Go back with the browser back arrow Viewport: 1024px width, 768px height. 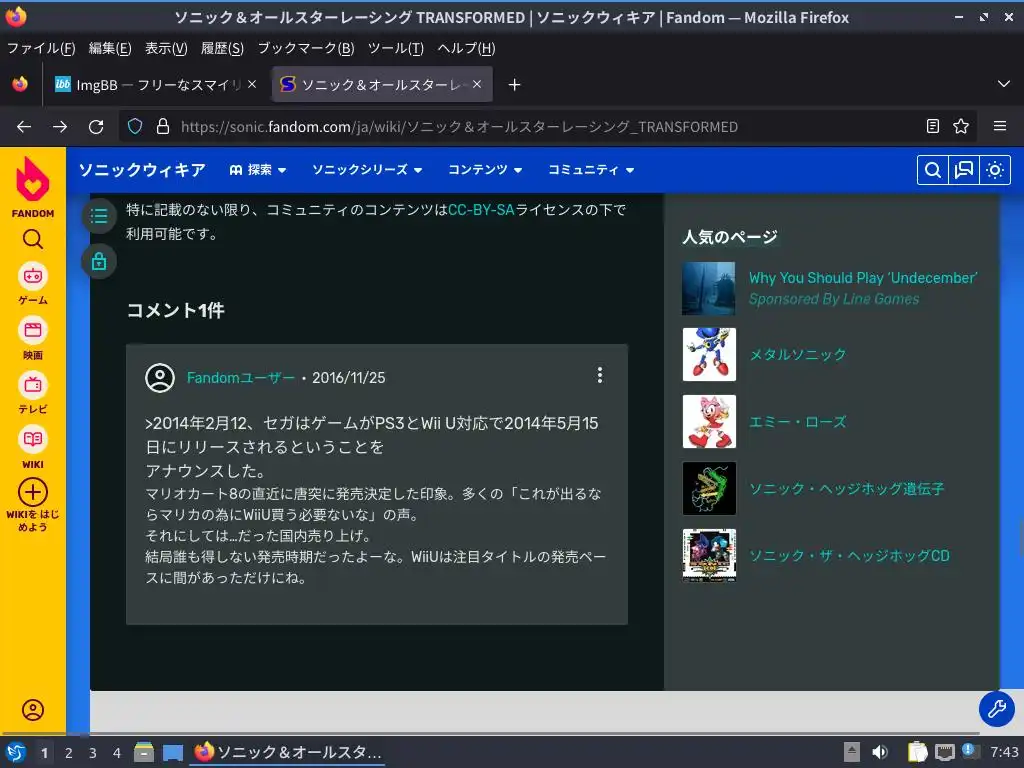tap(24, 127)
